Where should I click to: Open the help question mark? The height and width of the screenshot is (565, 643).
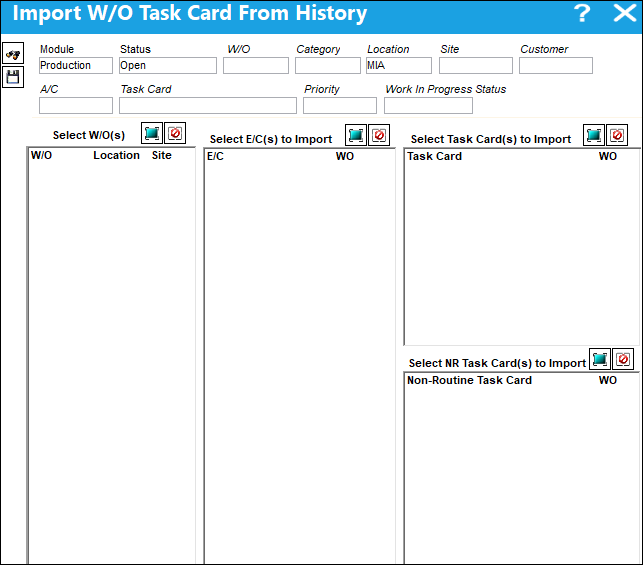582,14
